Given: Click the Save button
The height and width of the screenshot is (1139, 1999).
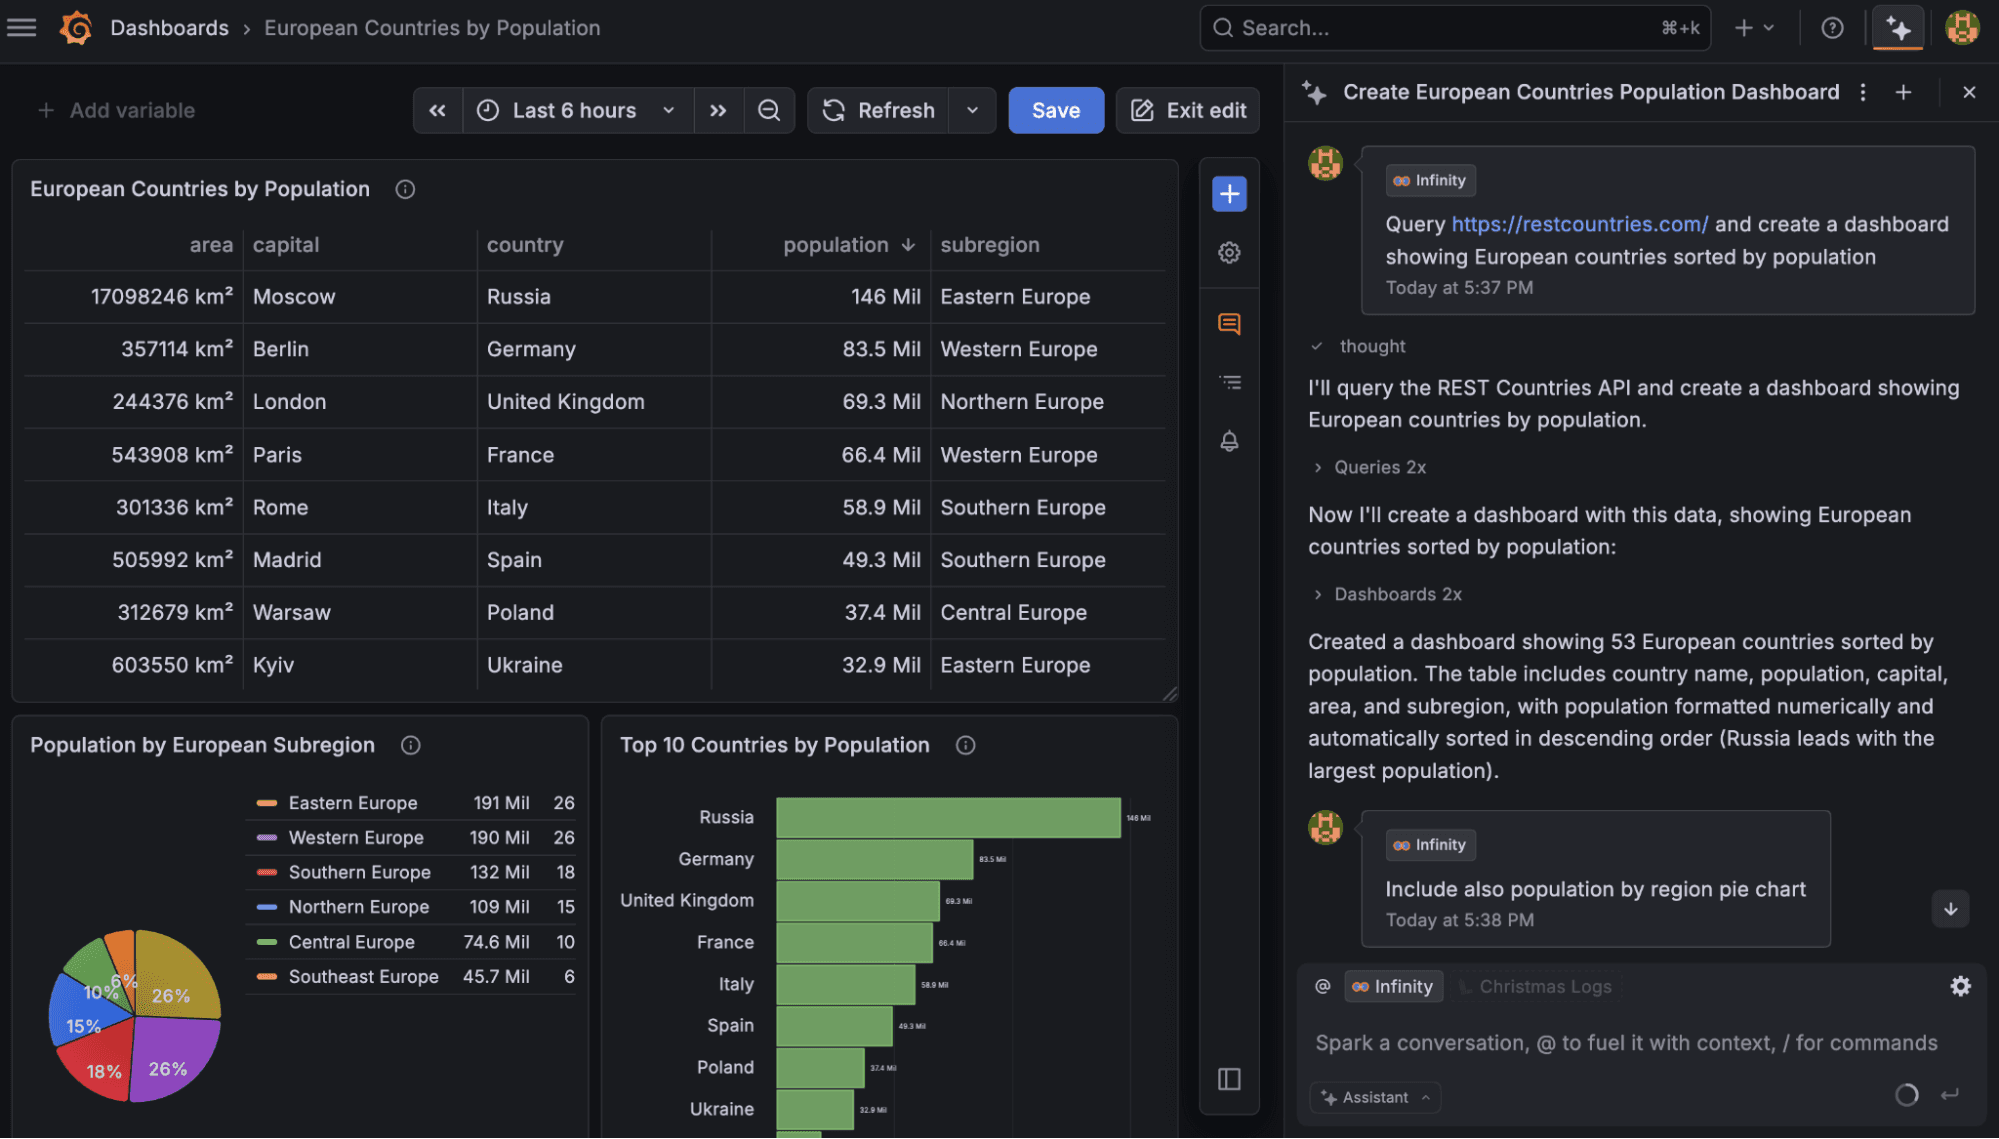Looking at the screenshot, I should 1056,110.
